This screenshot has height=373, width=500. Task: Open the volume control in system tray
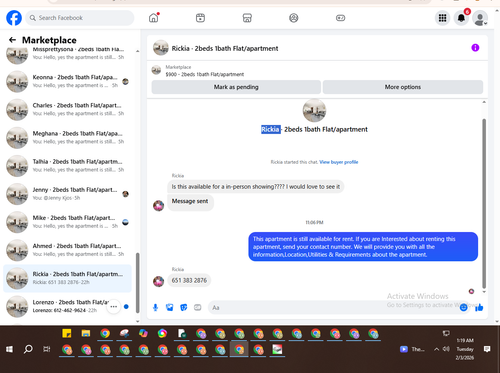[x=446, y=349]
